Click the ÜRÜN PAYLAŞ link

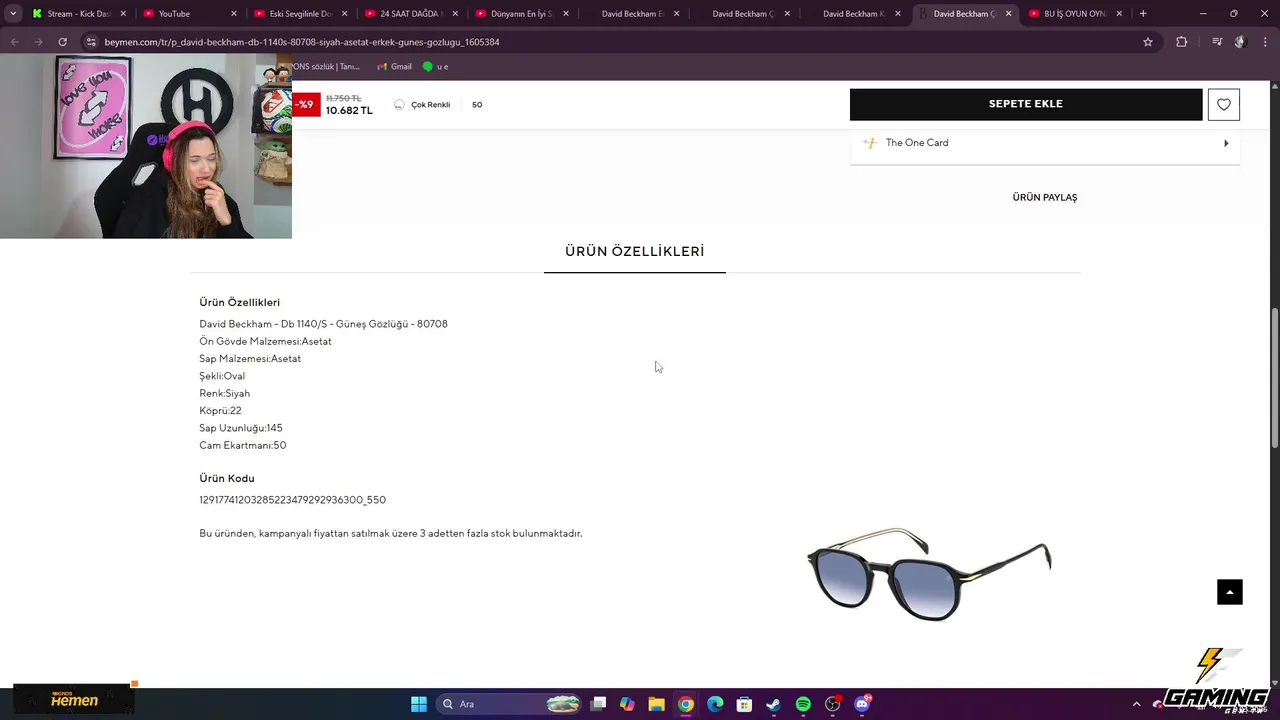(1045, 197)
